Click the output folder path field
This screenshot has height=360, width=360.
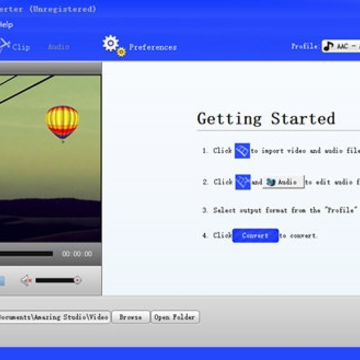55,317
